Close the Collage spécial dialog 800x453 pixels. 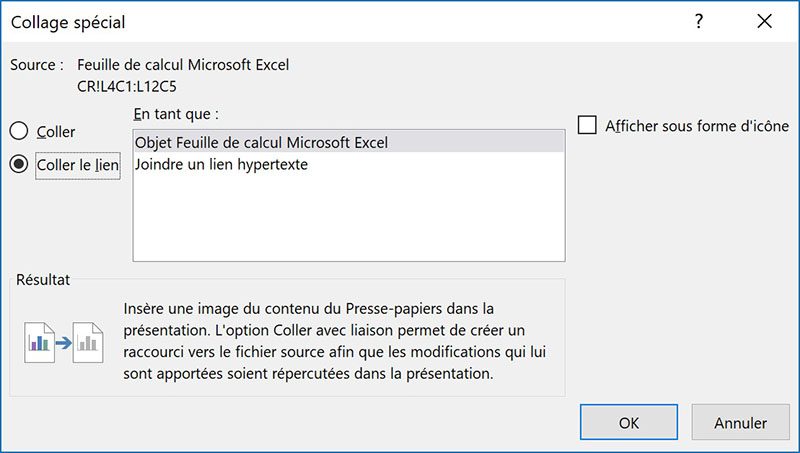pos(765,21)
